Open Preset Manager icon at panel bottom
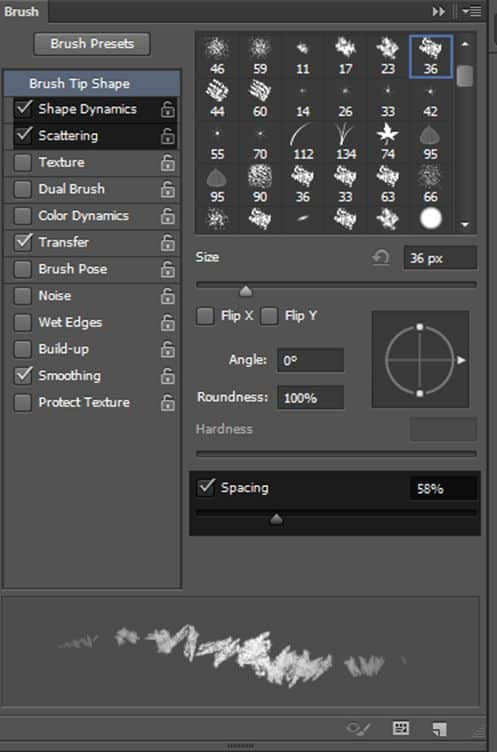Image resolution: width=497 pixels, height=752 pixels. pos(401,728)
